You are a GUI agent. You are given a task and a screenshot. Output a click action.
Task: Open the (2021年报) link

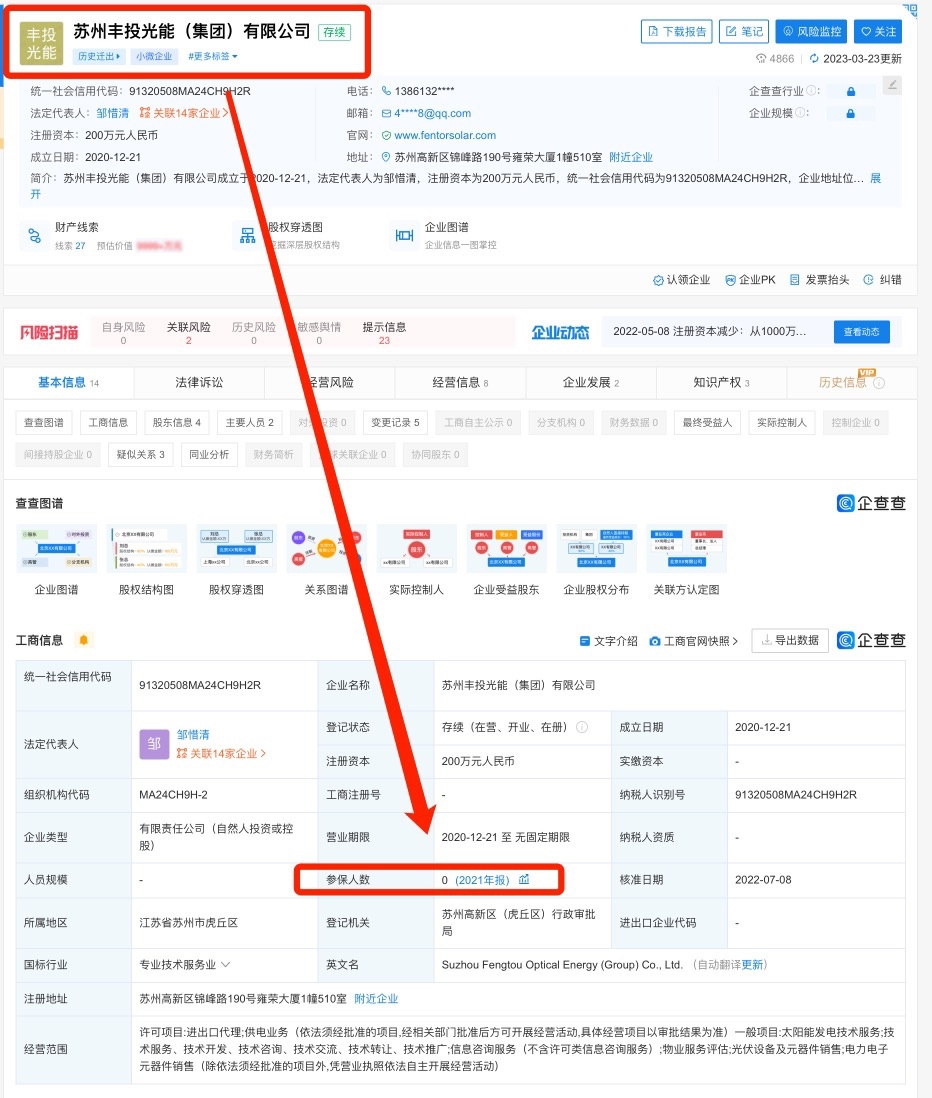click(482, 880)
